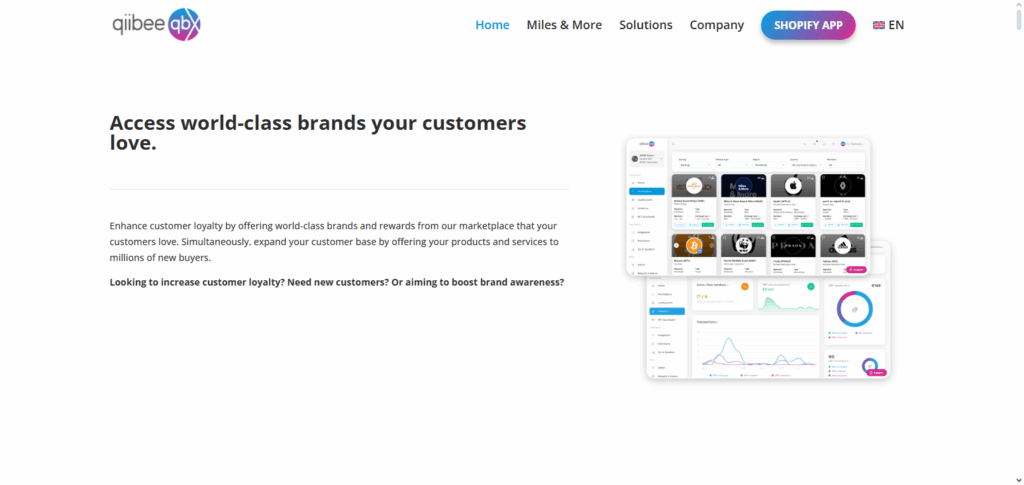Select the adidas logo brand card
The width and height of the screenshot is (1024, 485).
click(x=840, y=245)
